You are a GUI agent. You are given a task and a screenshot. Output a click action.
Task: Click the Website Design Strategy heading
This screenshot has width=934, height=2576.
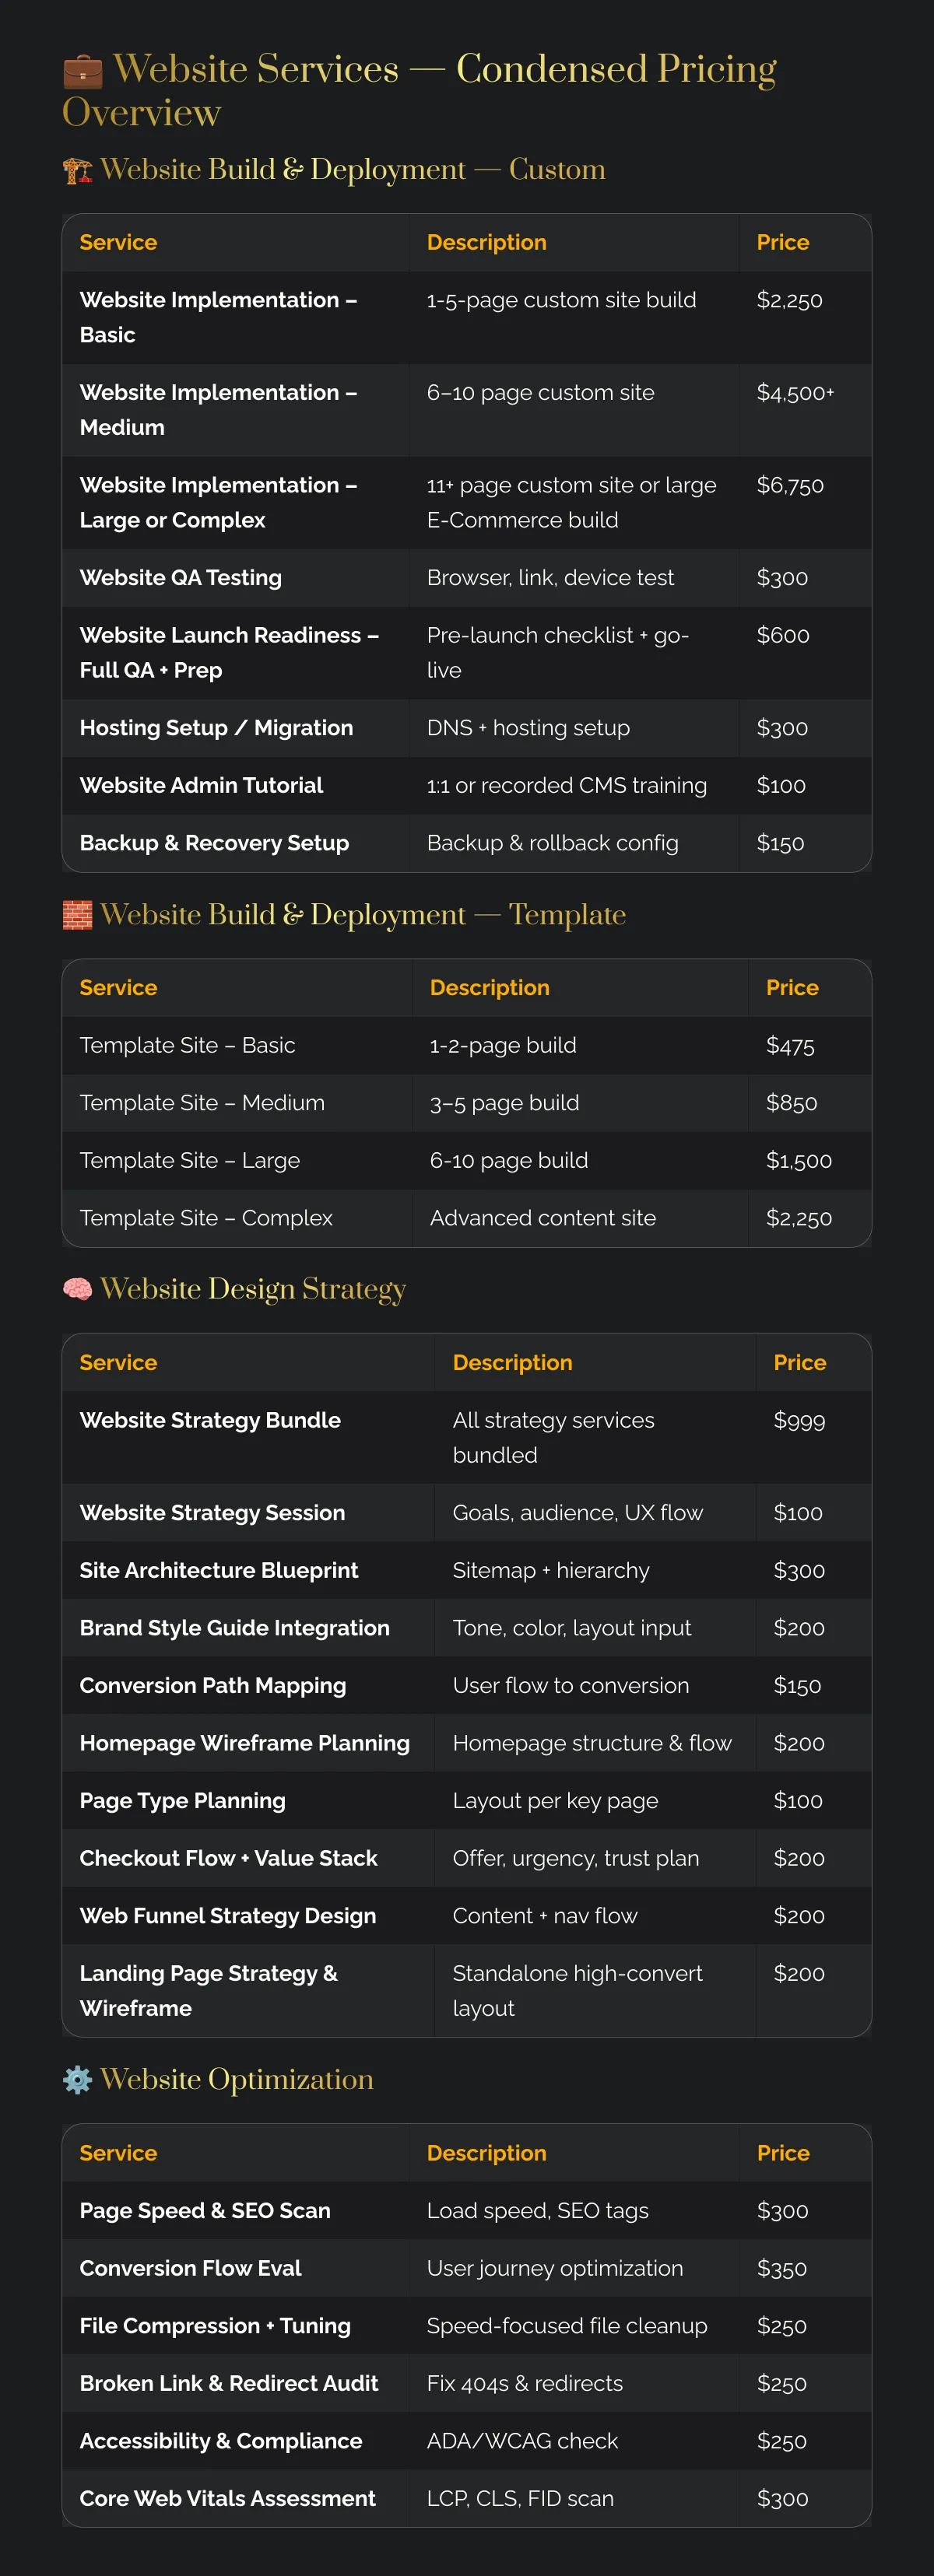[253, 1289]
